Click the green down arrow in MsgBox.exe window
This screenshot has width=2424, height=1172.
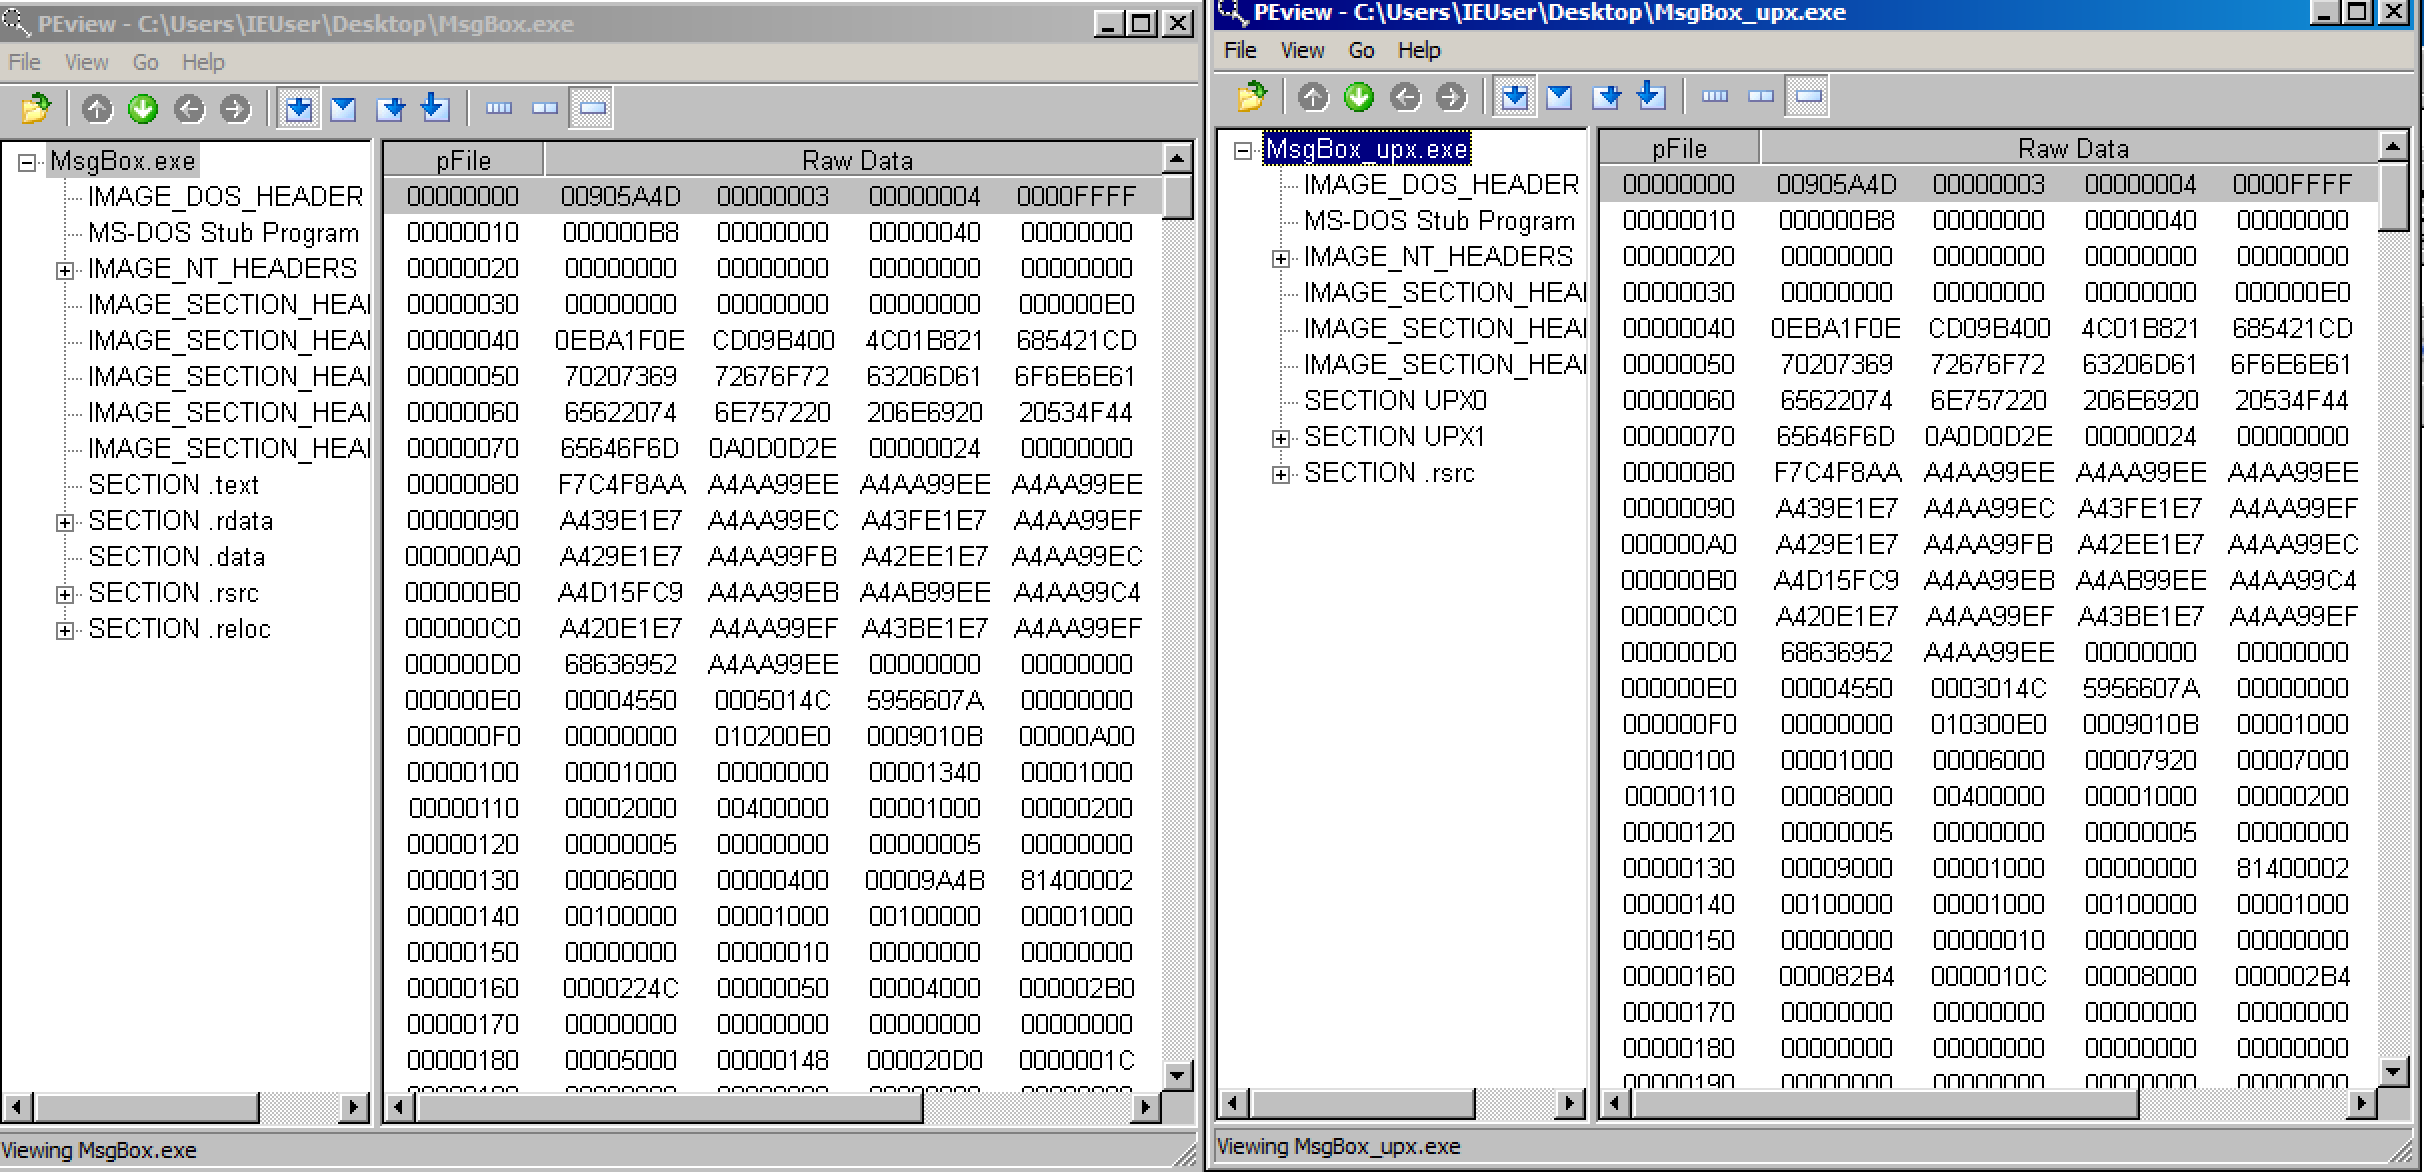(143, 108)
